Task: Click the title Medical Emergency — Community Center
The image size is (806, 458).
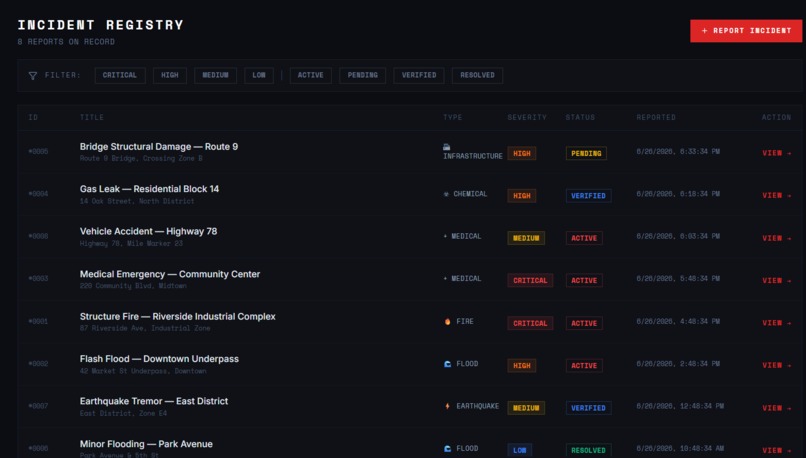Action: point(170,274)
